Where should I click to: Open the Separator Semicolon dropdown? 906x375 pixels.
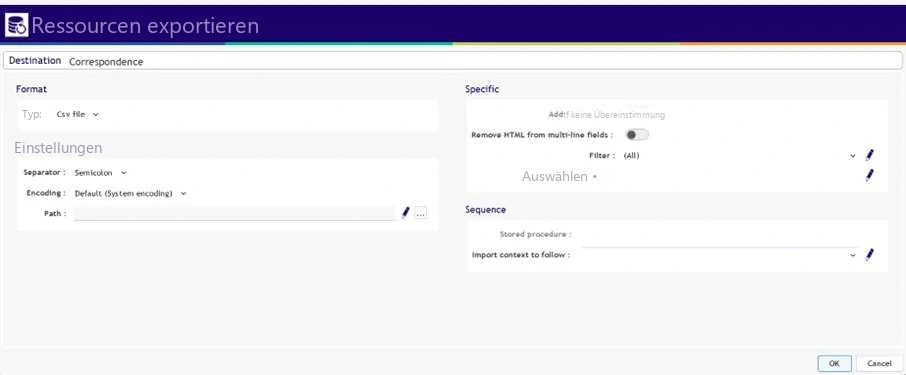tap(101, 172)
